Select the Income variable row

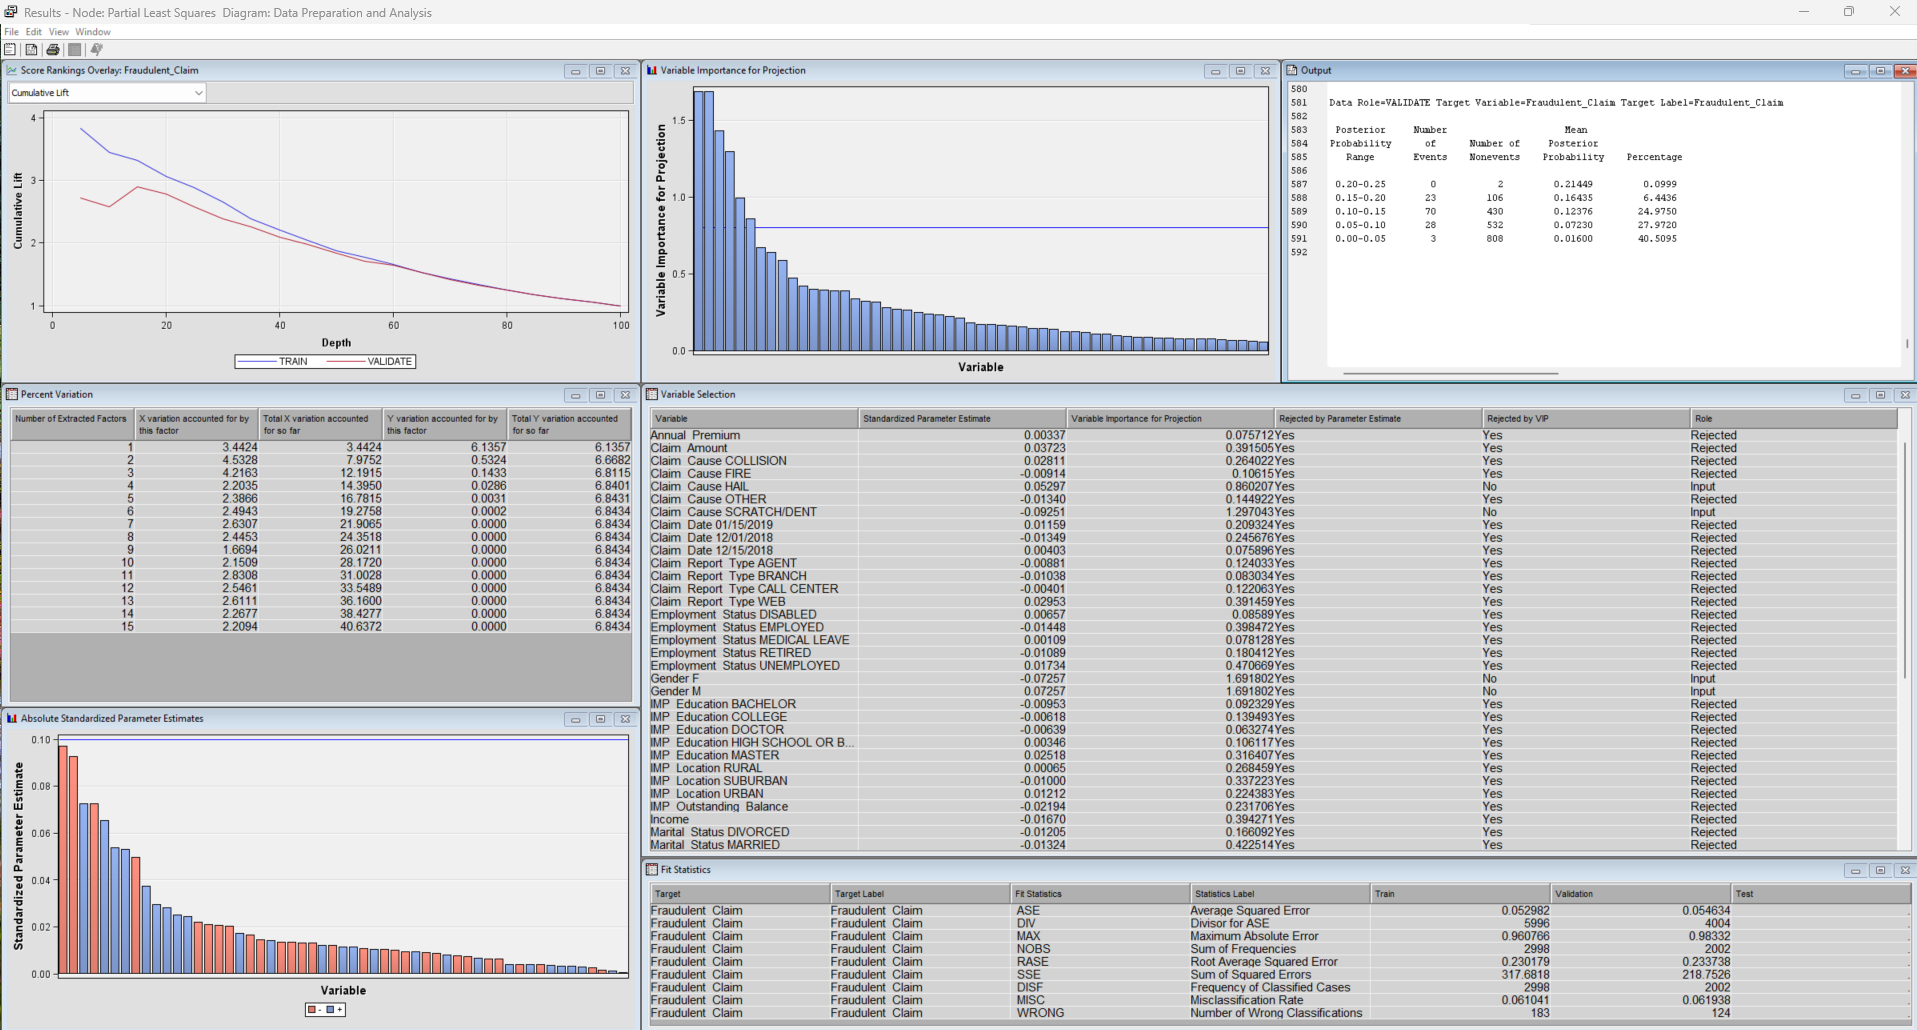(1272, 820)
